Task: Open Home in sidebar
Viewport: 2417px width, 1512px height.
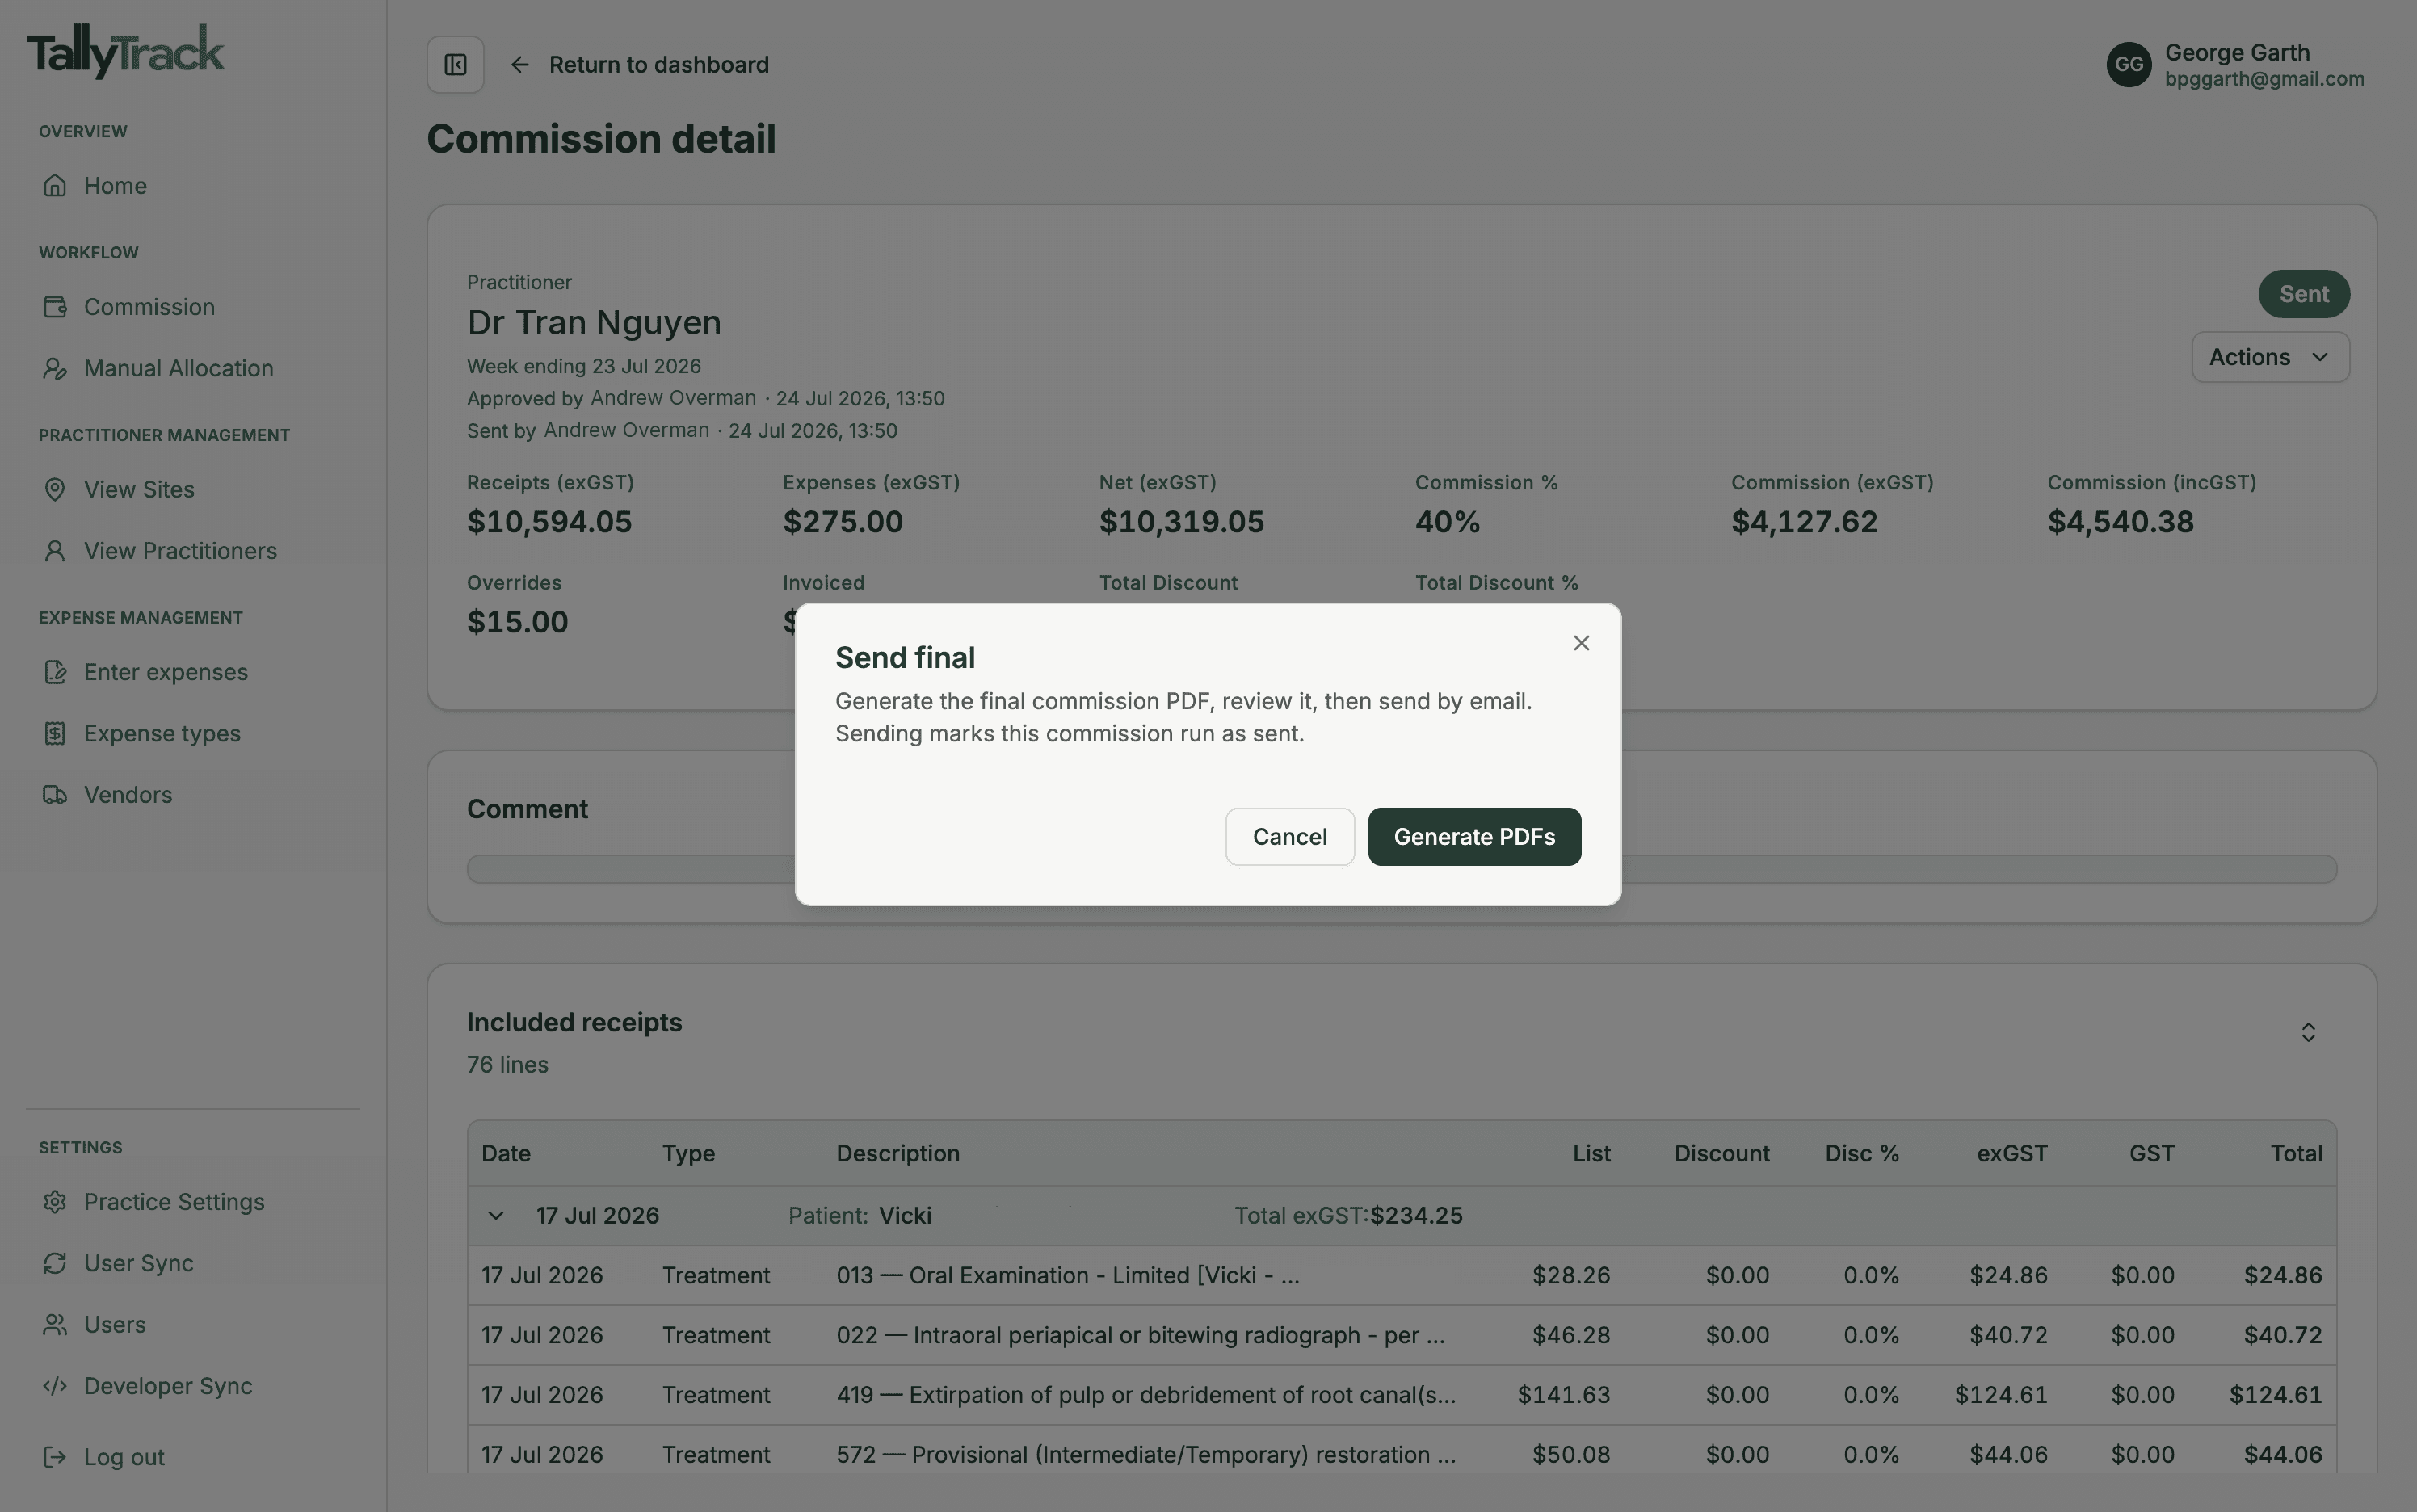Action: [115, 186]
